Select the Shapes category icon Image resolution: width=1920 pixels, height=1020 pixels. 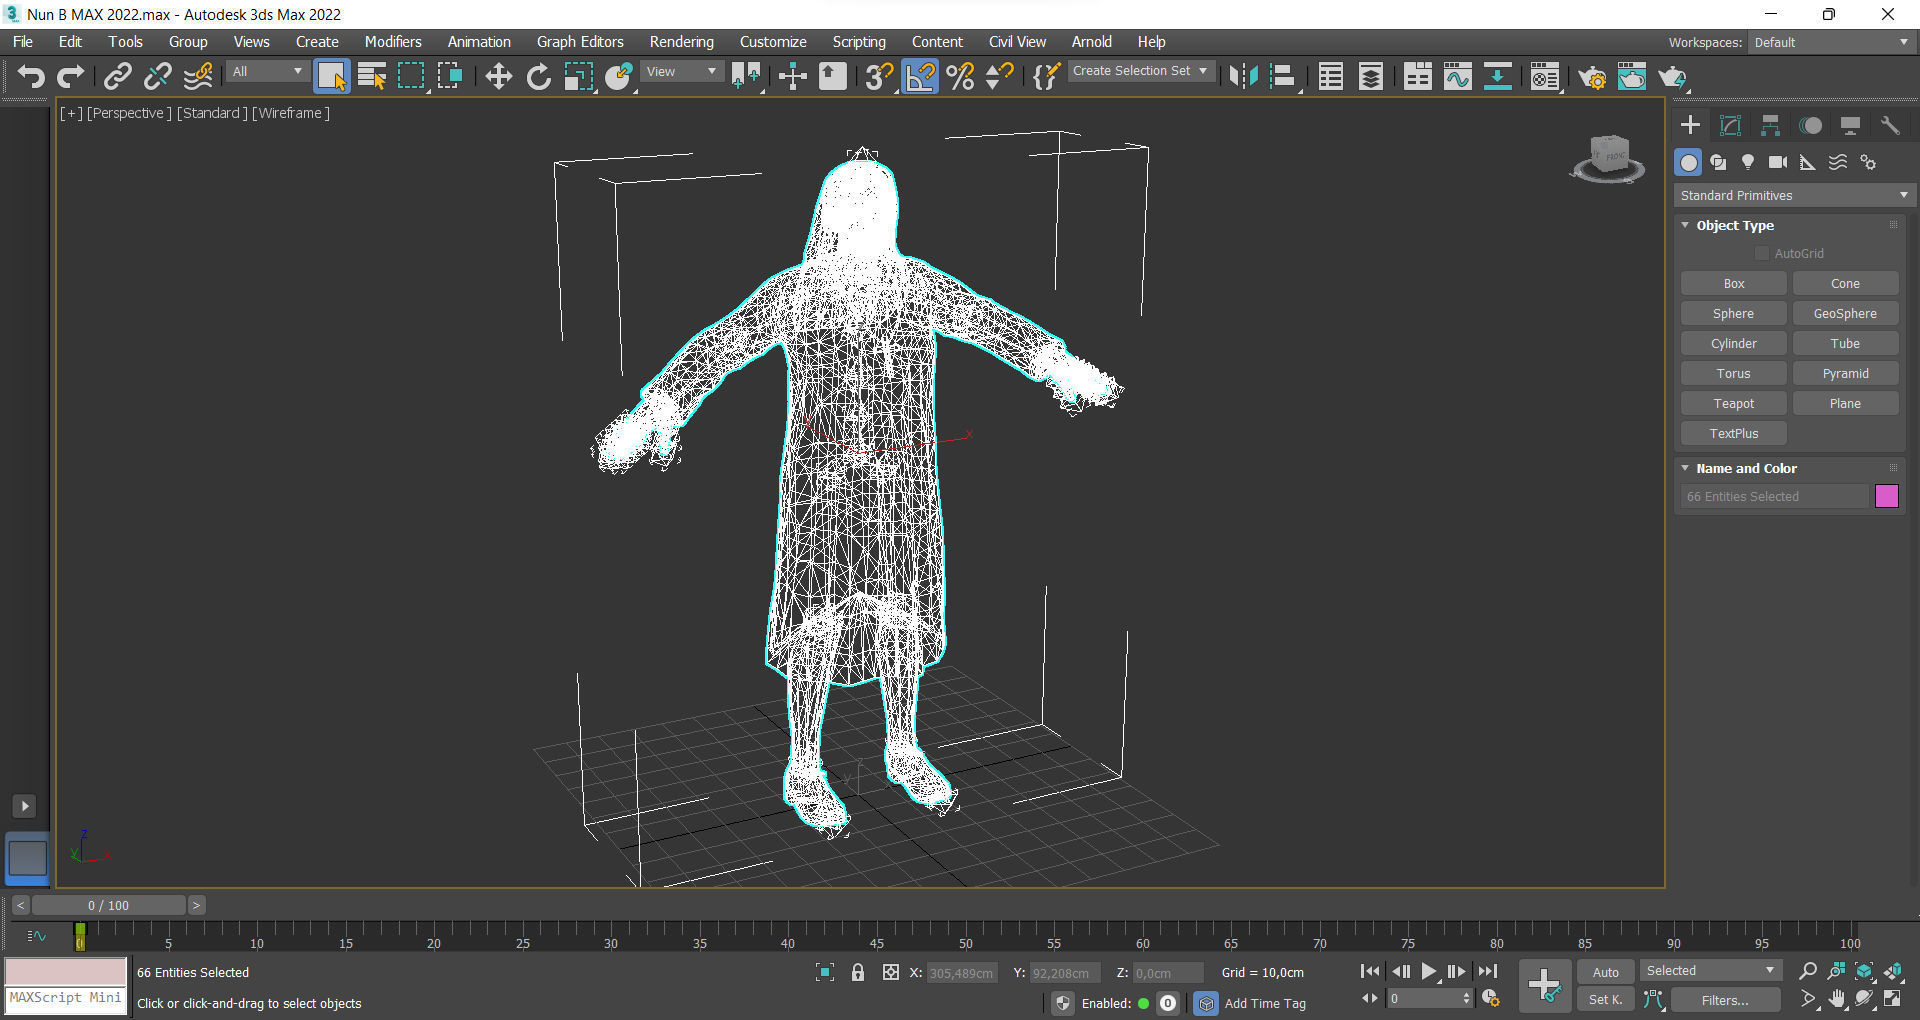click(1718, 162)
